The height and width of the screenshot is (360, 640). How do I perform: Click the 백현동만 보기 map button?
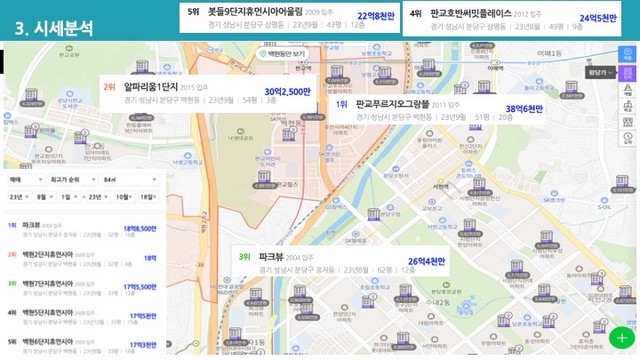click(x=282, y=54)
